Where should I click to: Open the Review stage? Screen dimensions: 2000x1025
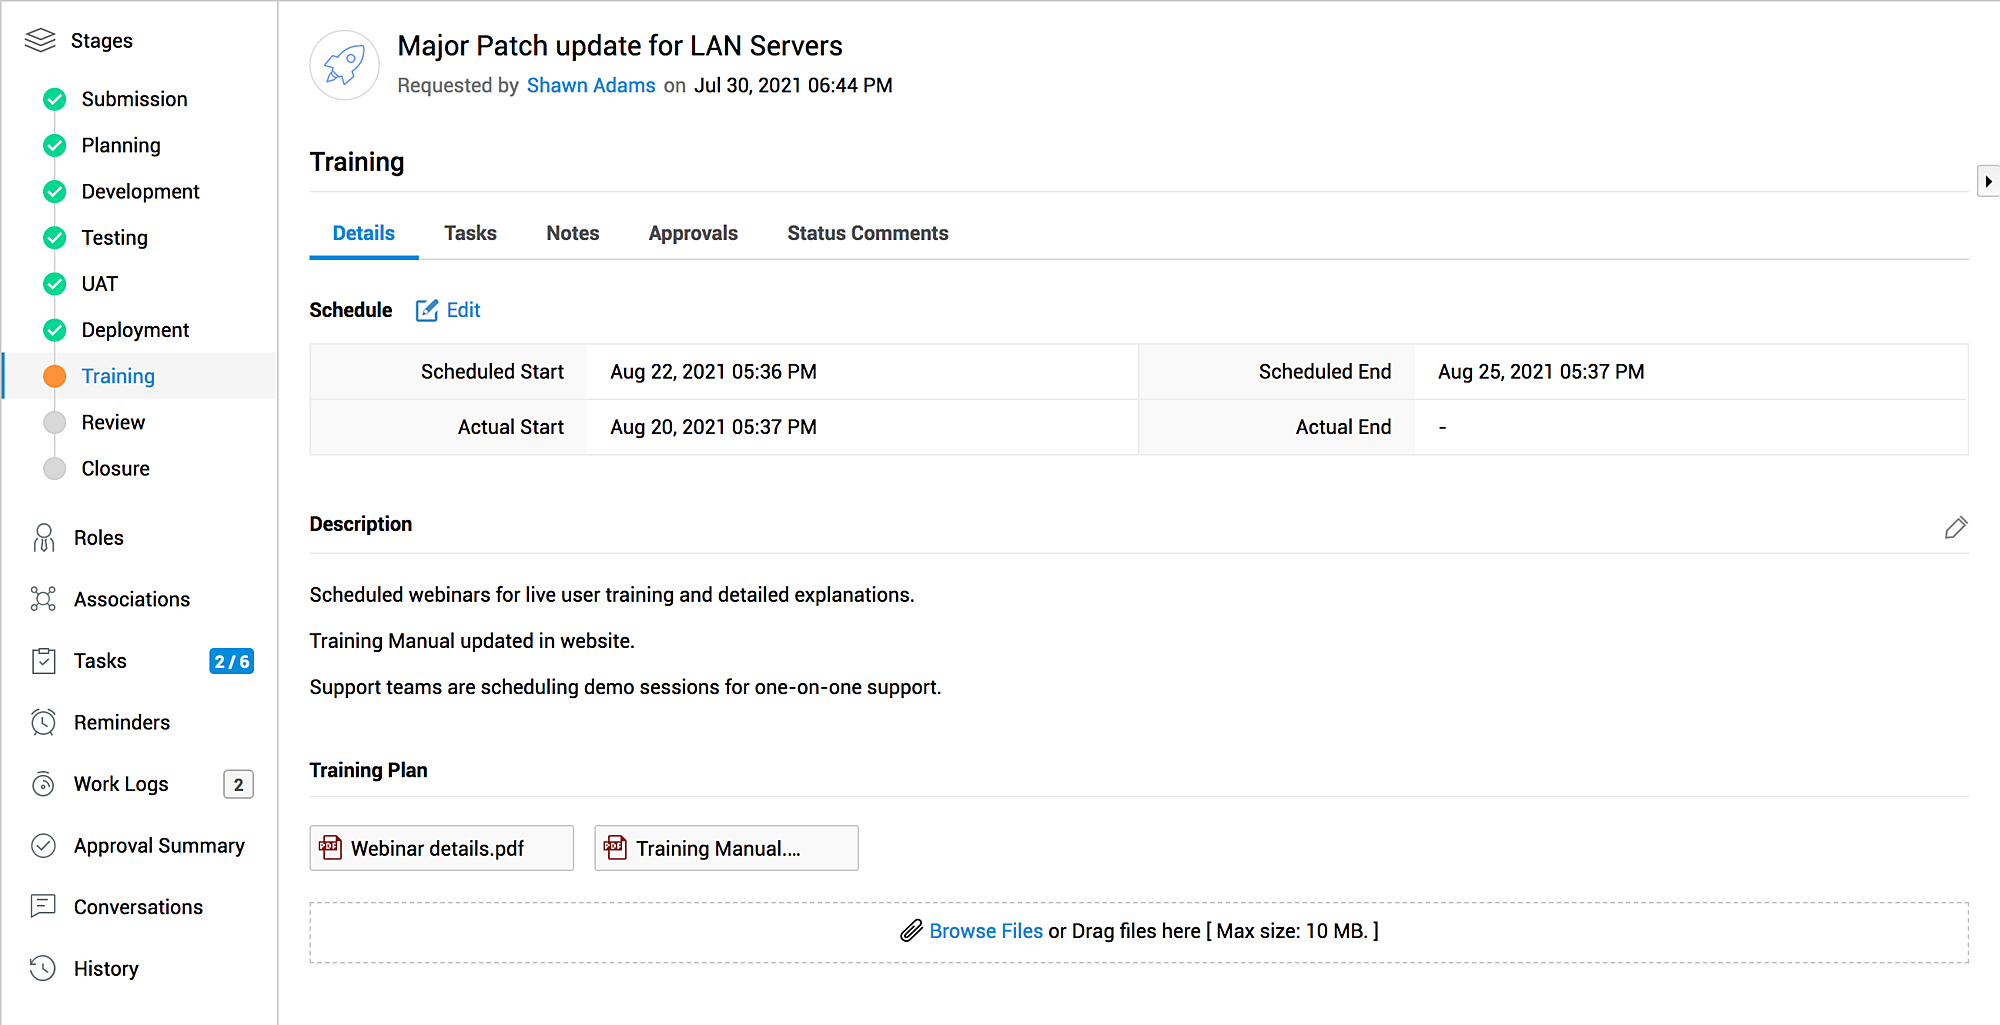pos(113,422)
